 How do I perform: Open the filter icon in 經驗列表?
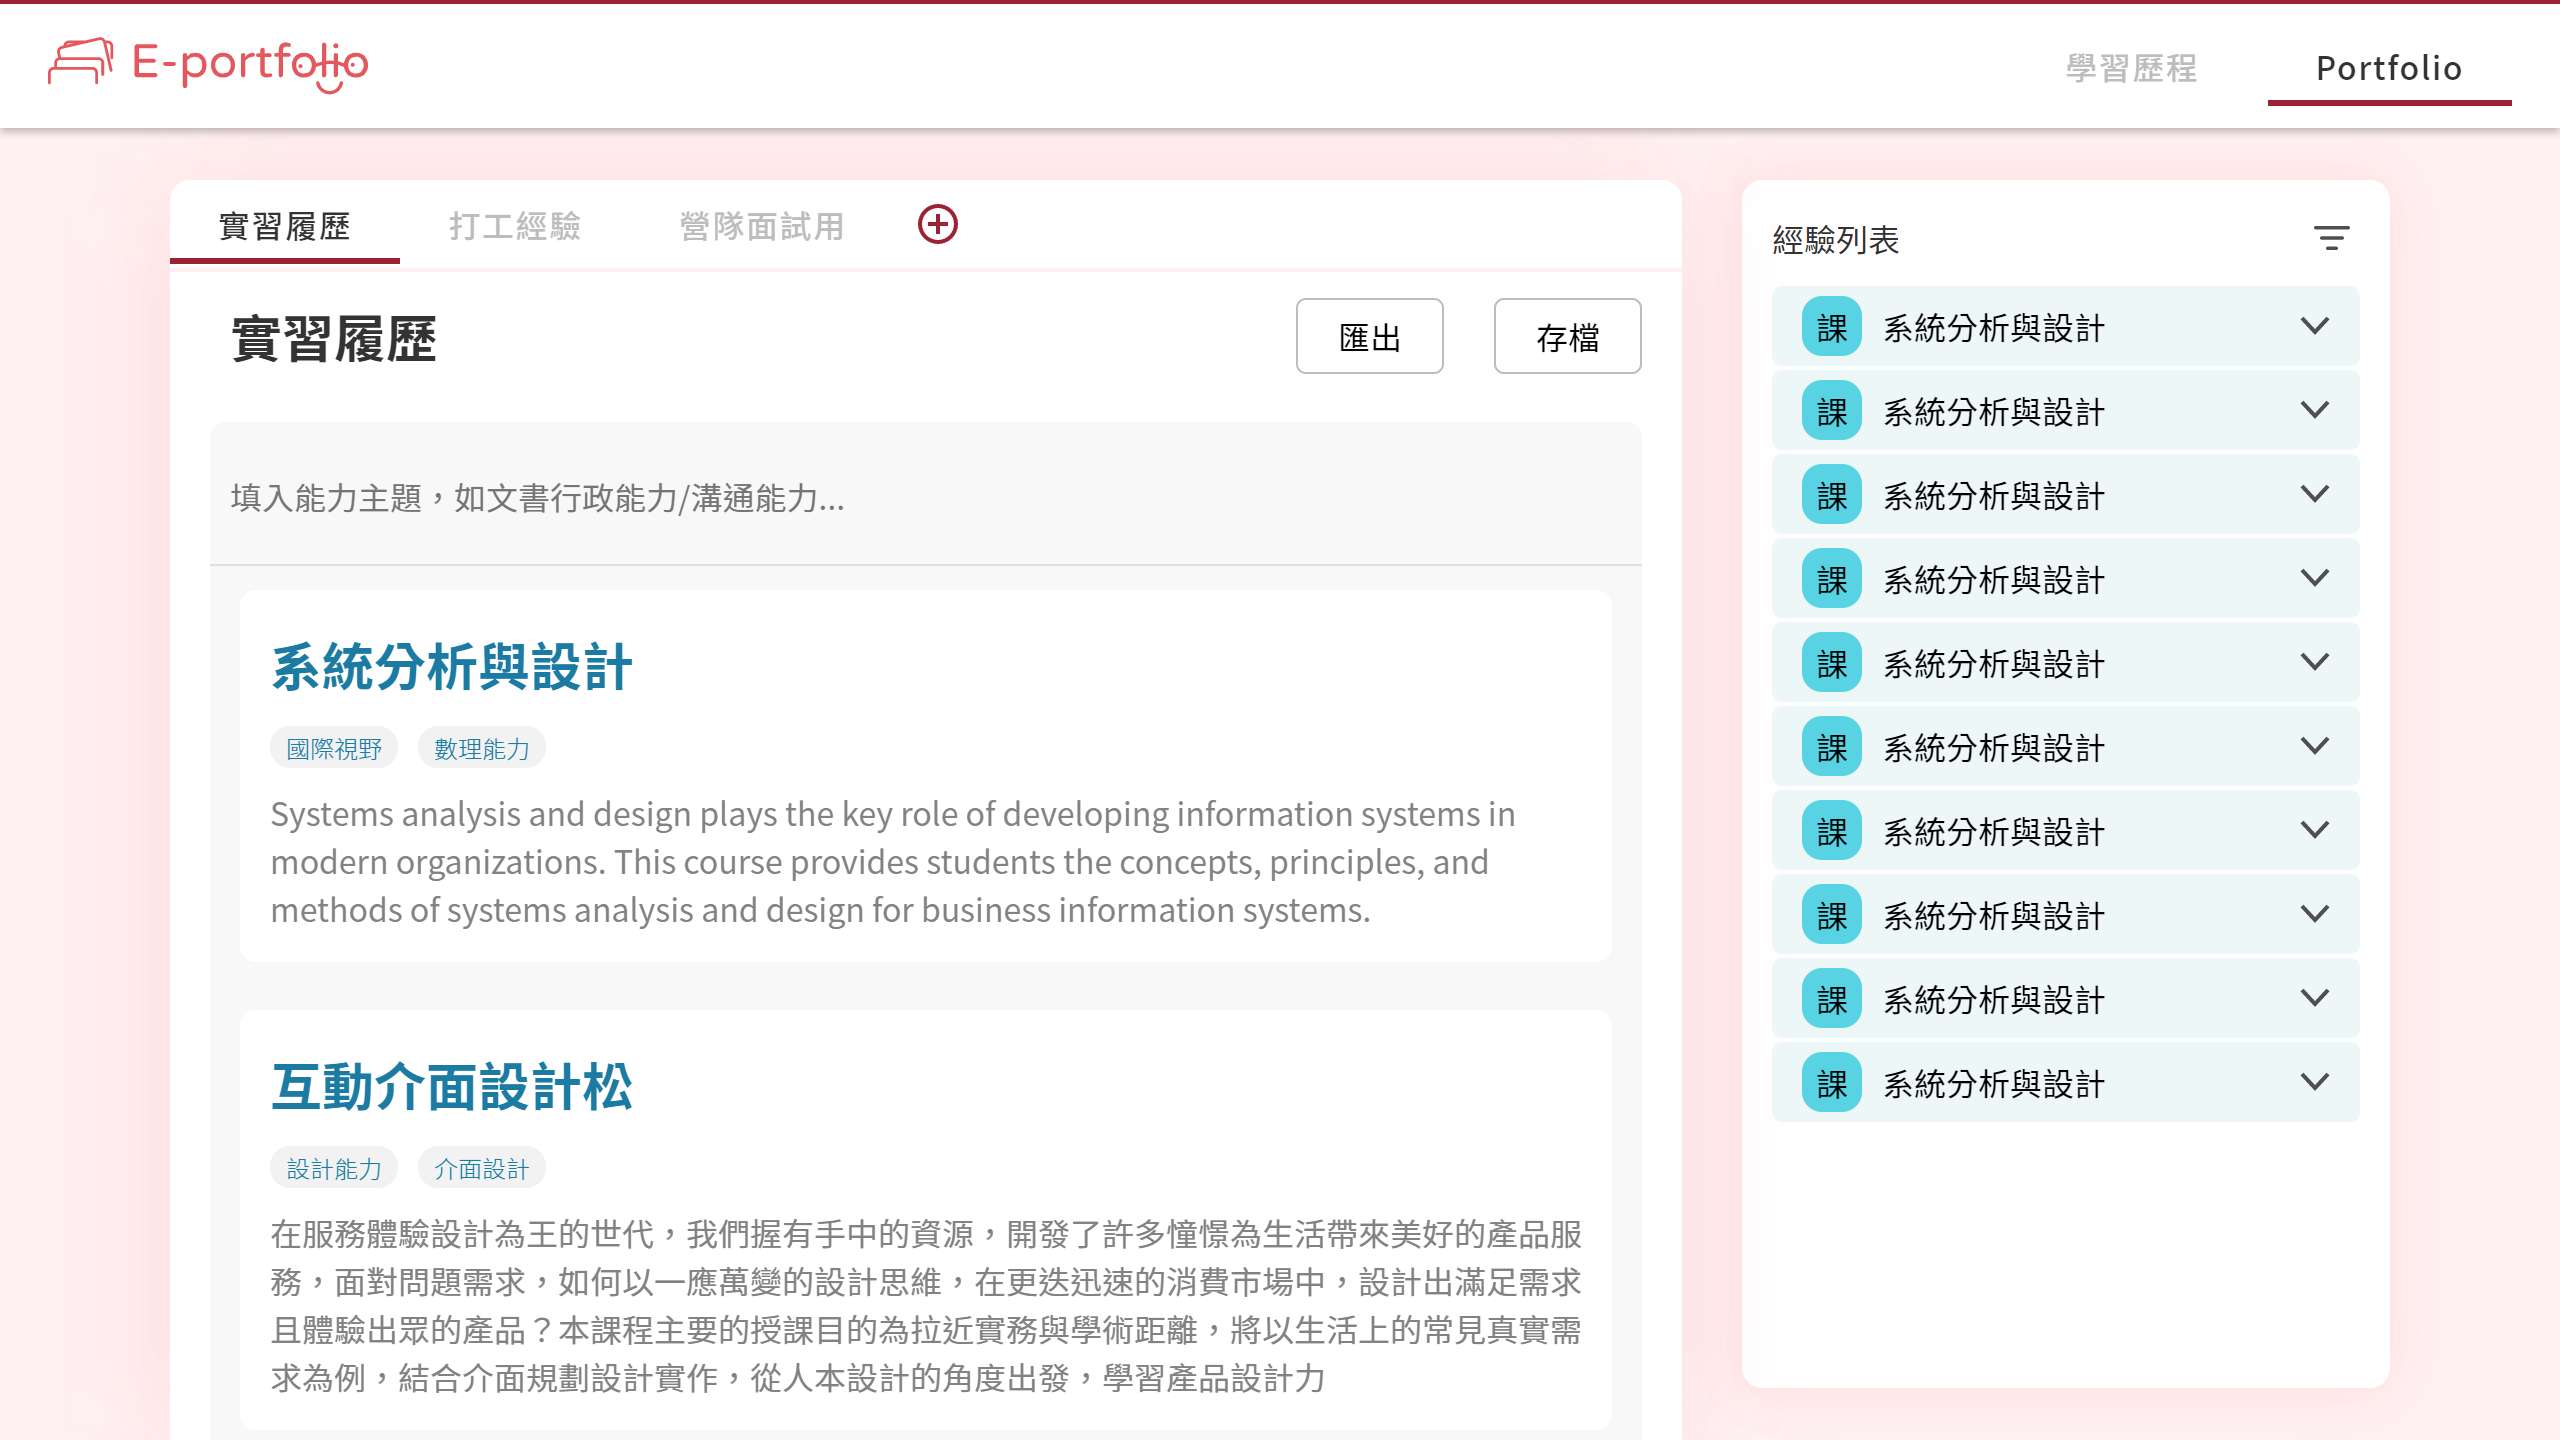(x=2330, y=238)
